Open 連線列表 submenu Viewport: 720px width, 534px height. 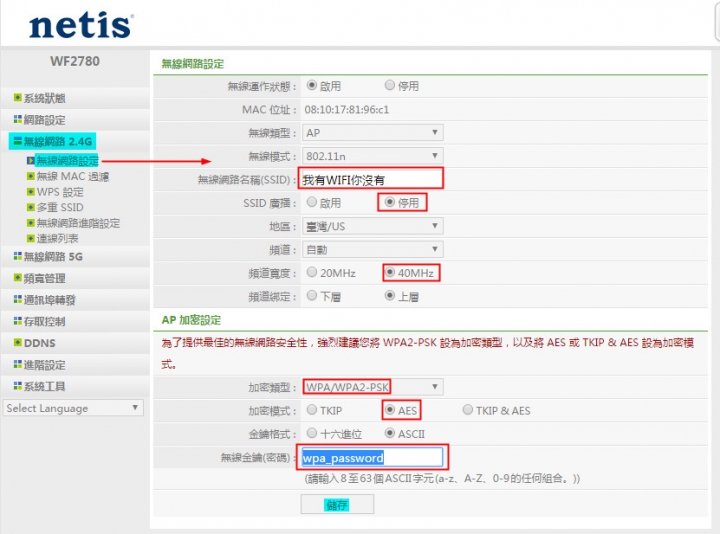click(57, 238)
